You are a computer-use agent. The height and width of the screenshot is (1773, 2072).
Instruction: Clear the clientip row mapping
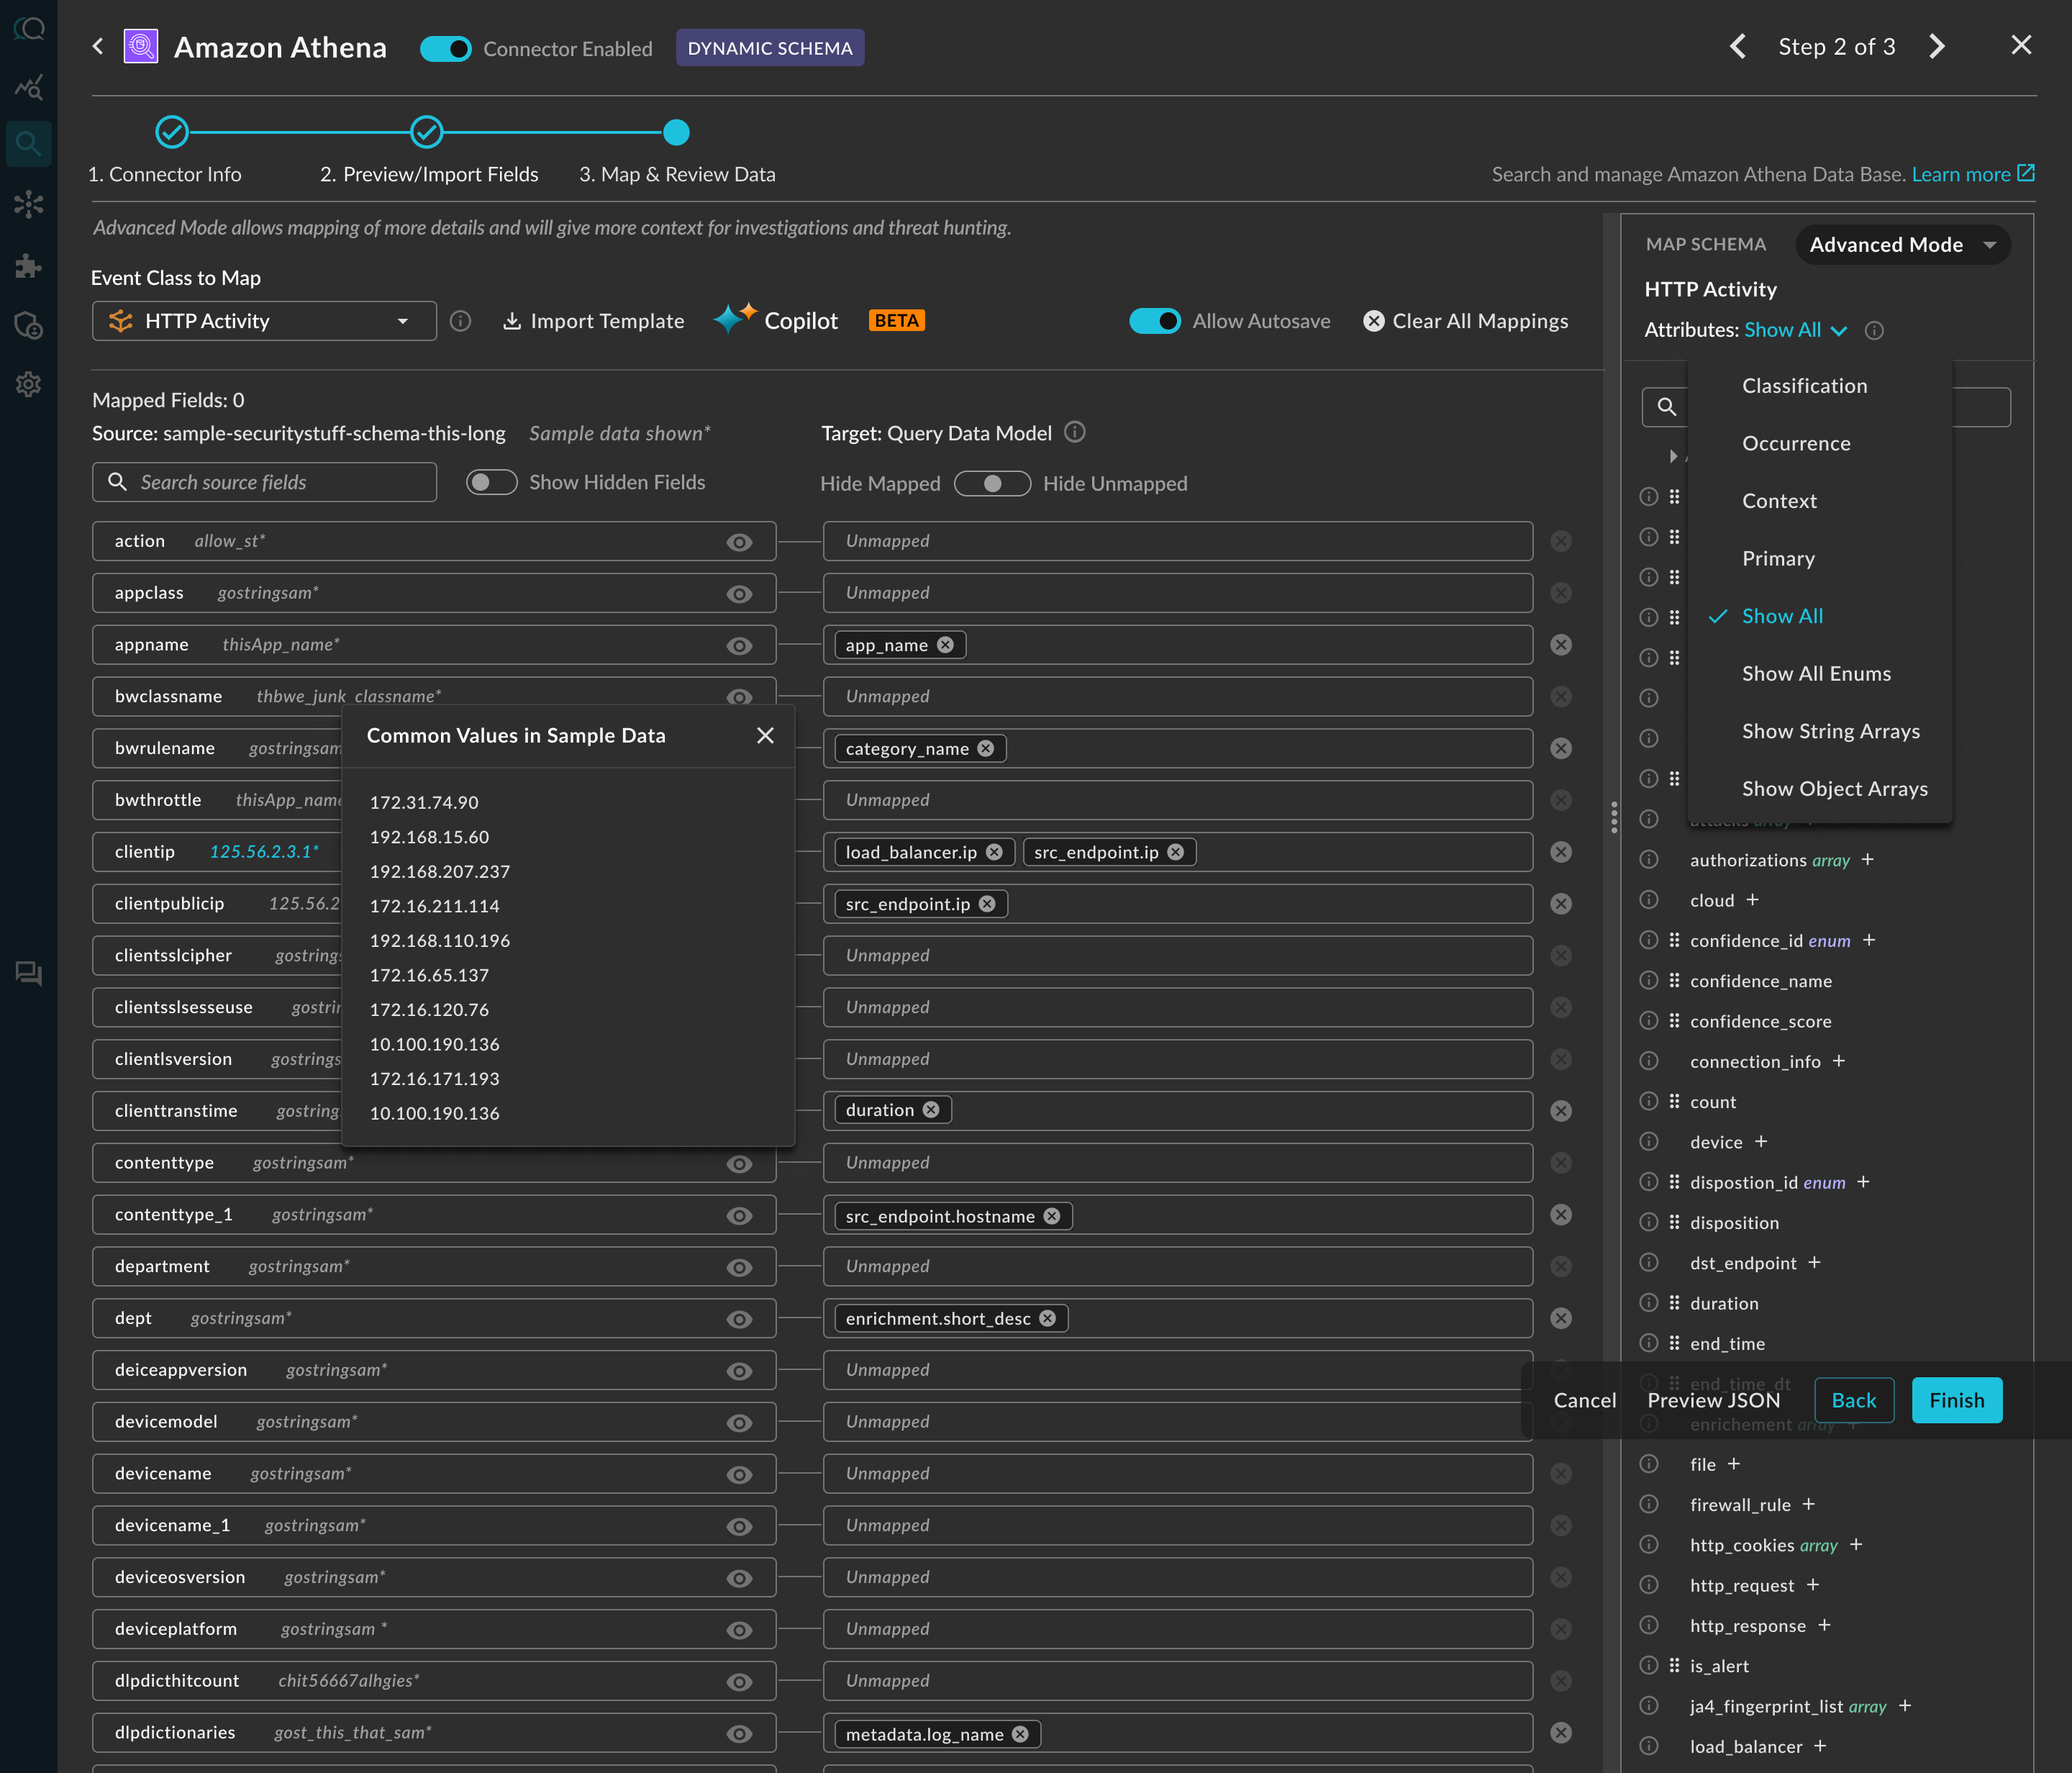point(1561,852)
